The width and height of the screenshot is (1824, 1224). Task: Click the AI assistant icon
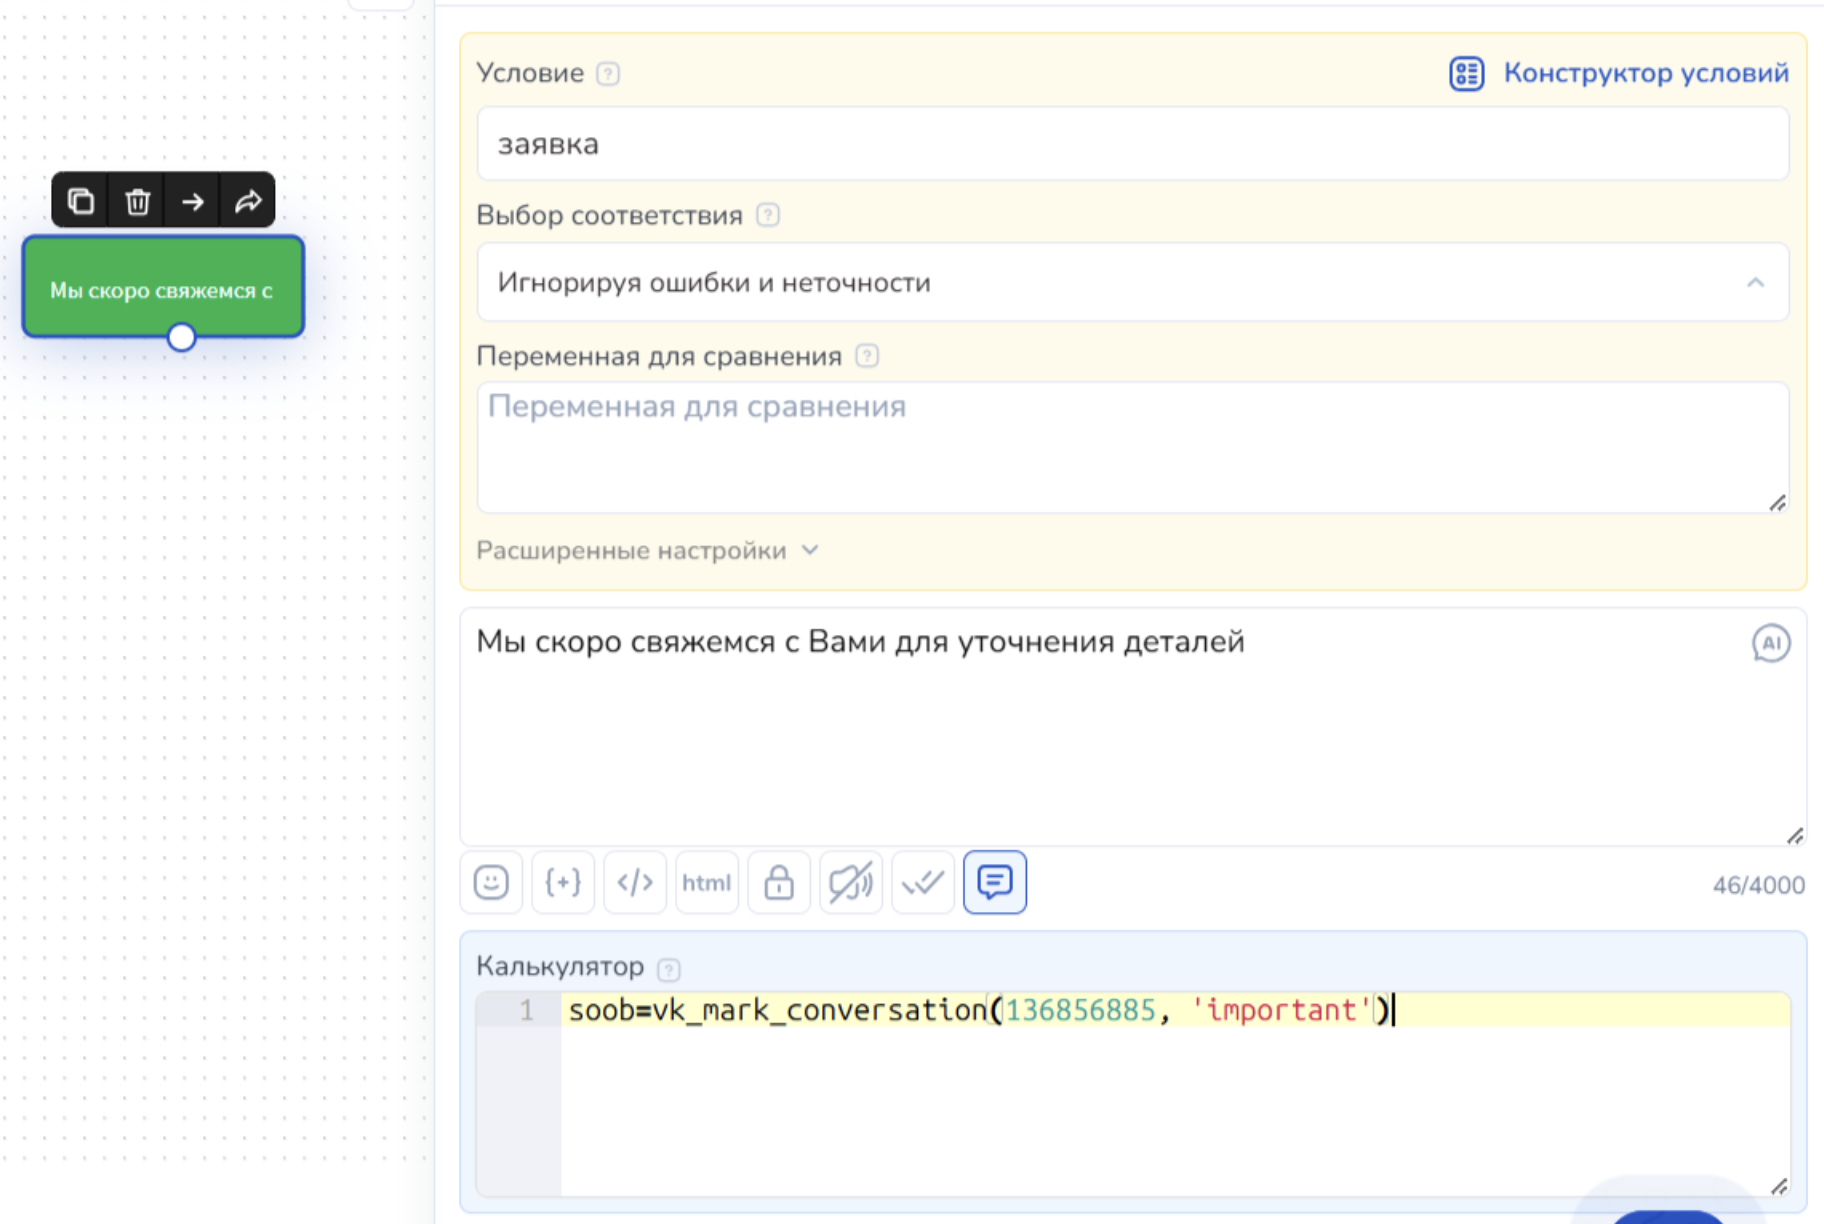pyautogui.click(x=1770, y=643)
